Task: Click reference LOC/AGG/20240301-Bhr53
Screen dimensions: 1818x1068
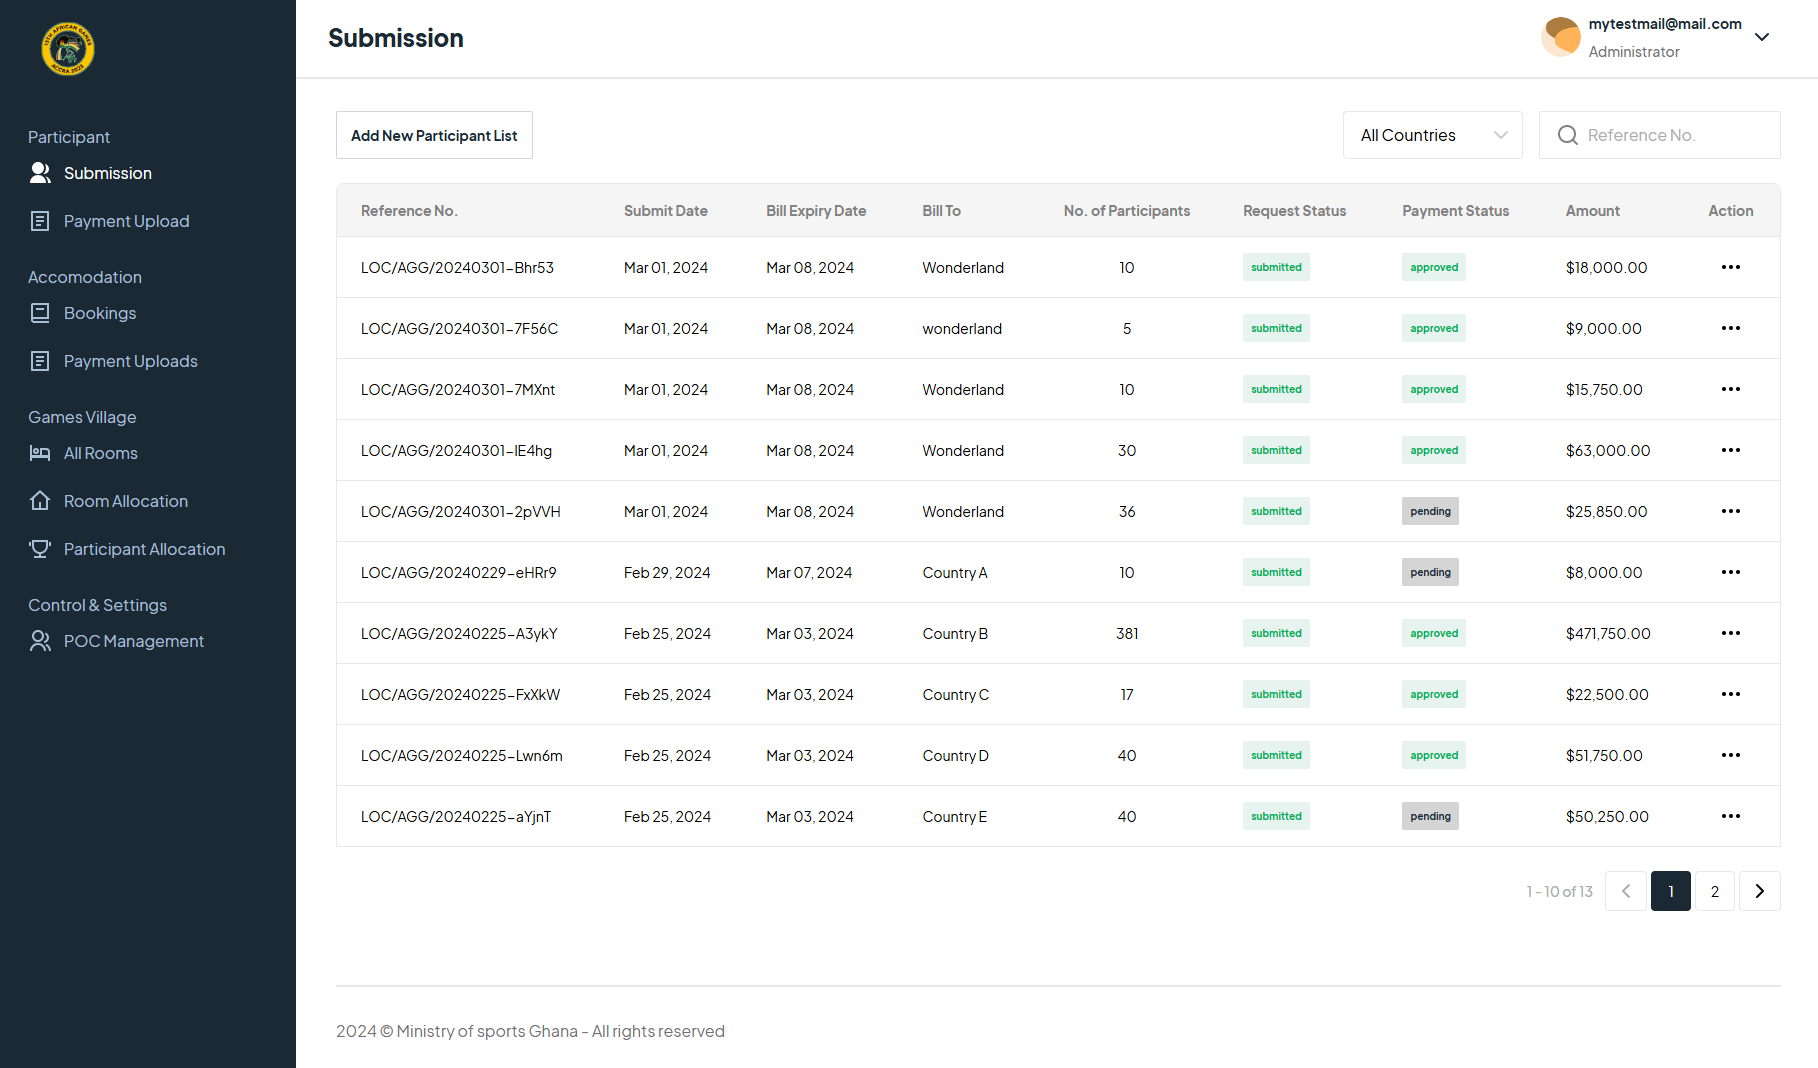Action: point(457,267)
